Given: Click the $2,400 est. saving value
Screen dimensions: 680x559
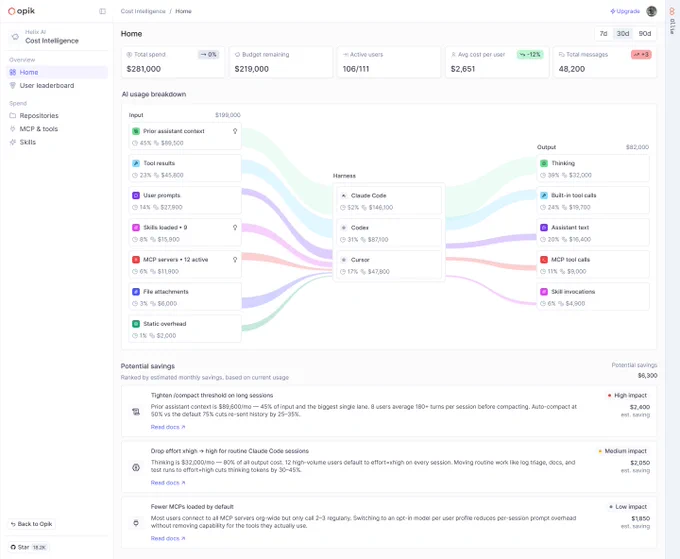Looking at the screenshot, I should point(640,407).
